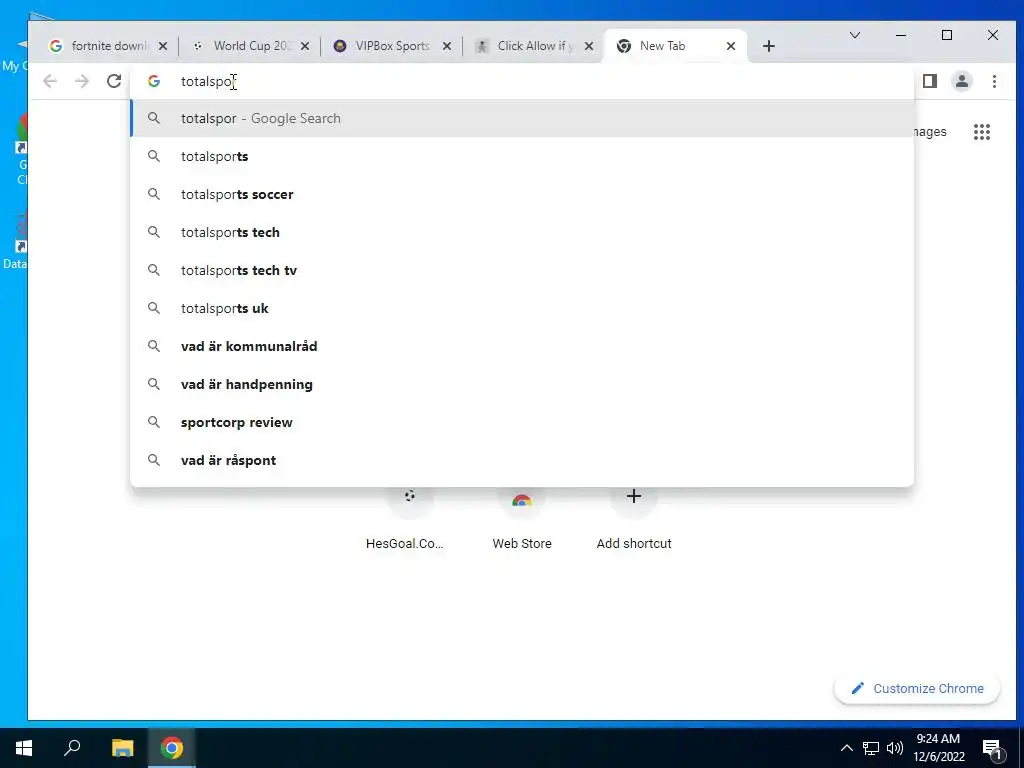The image size is (1024, 768).
Task: Choose the 'sportcorp review' suggestion
Action: click(522, 422)
